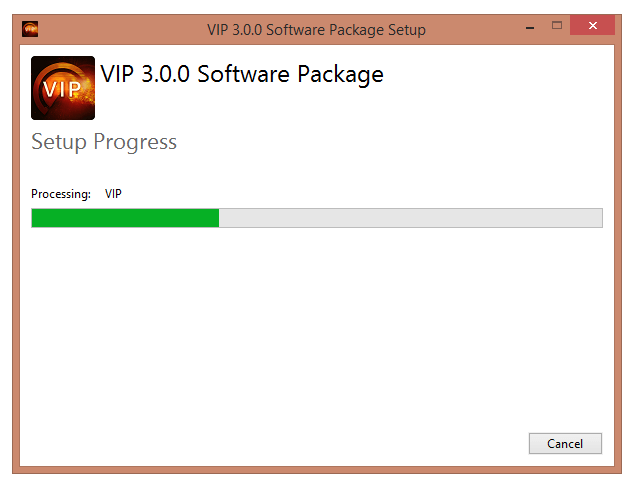Cancel the VIP setup installation
640x490 pixels.
[x=565, y=443]
